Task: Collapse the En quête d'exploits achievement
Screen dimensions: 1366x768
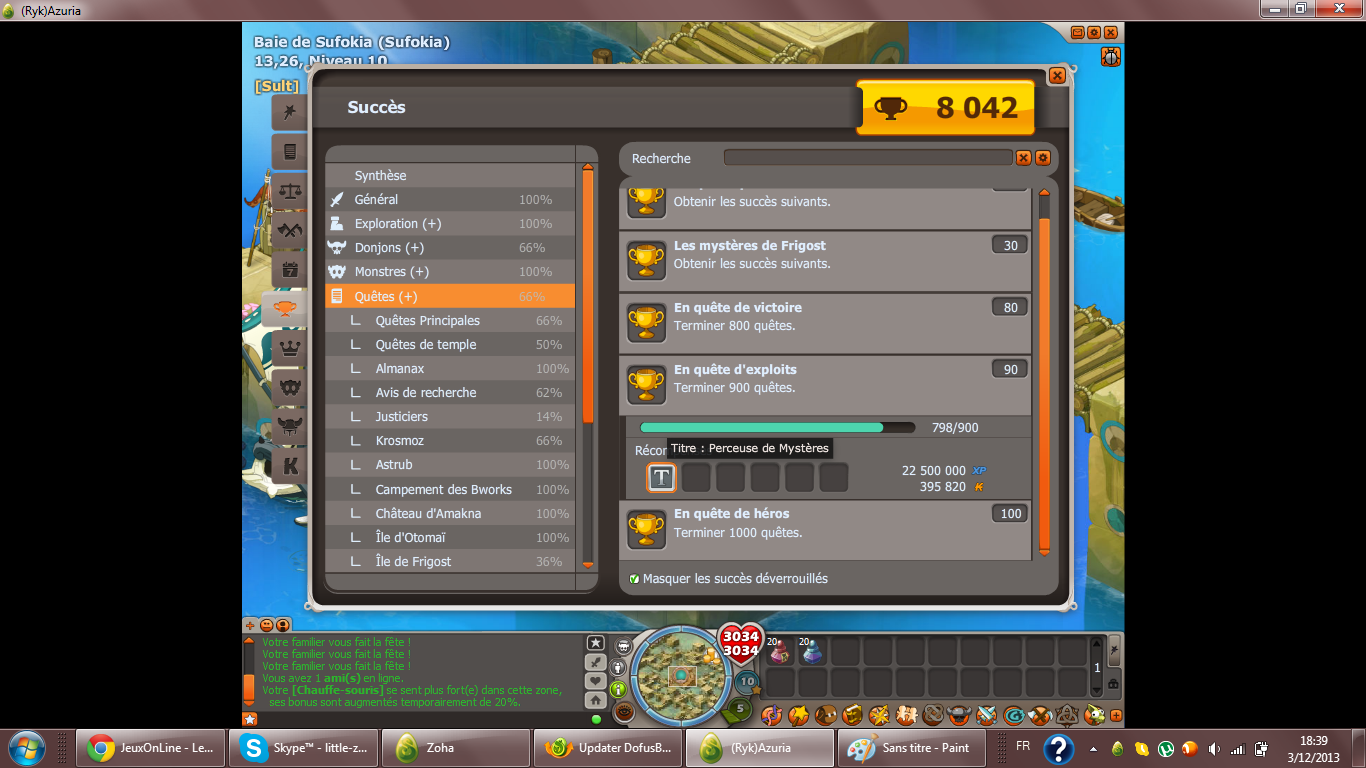Action: click(x=825, y=385)
